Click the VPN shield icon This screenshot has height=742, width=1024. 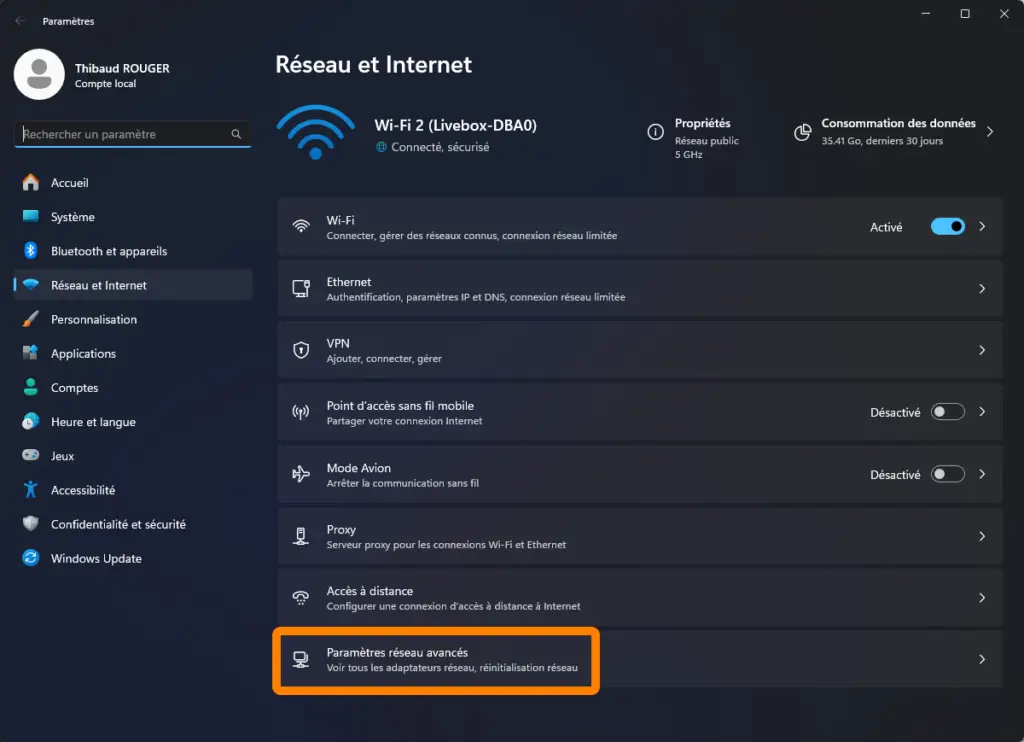(x=301, y=350)
